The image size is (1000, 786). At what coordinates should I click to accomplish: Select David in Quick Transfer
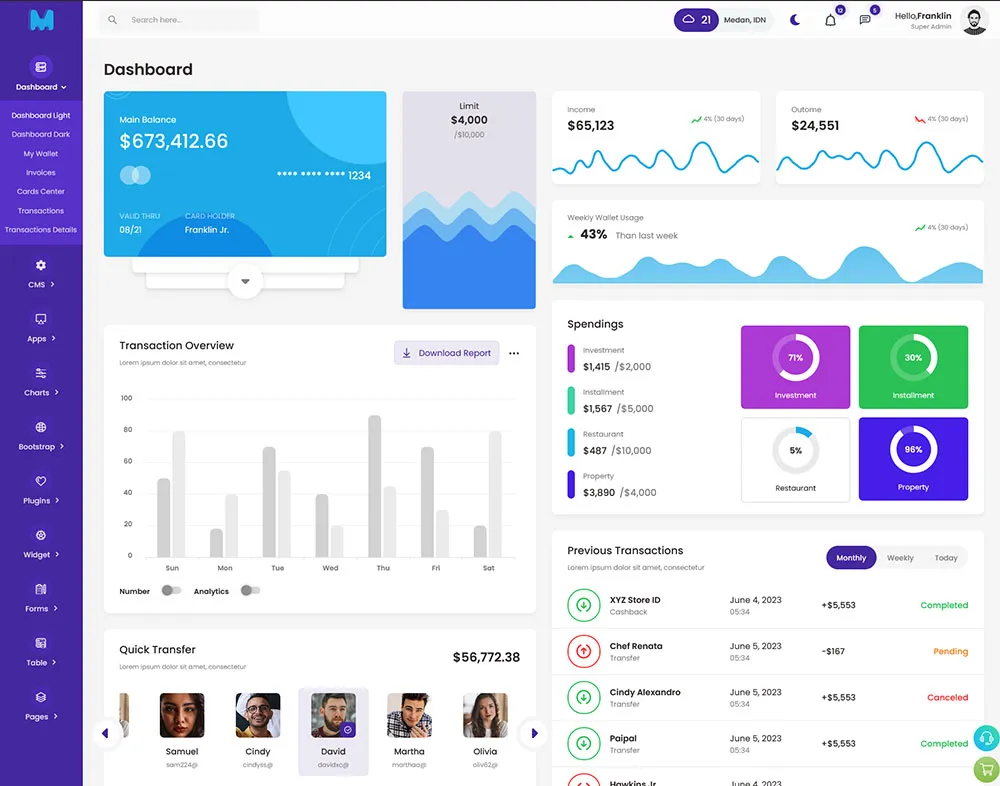(334, 731)
